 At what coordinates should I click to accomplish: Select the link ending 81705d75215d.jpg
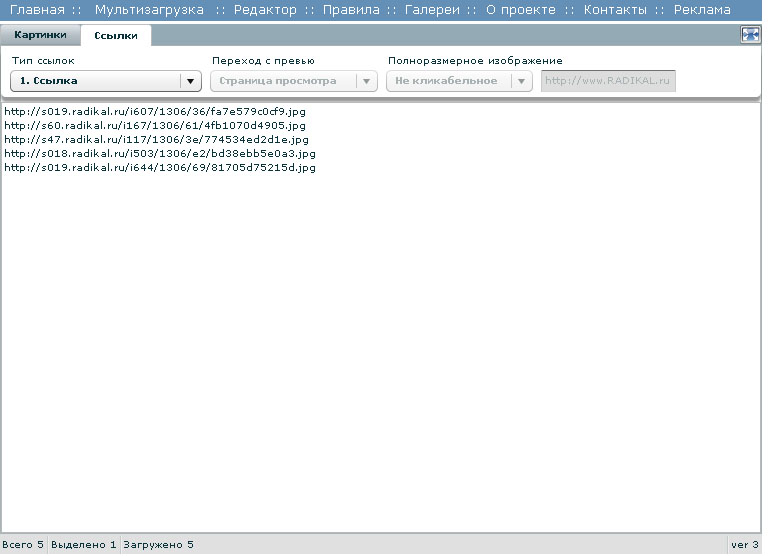(x=160, y=168)
